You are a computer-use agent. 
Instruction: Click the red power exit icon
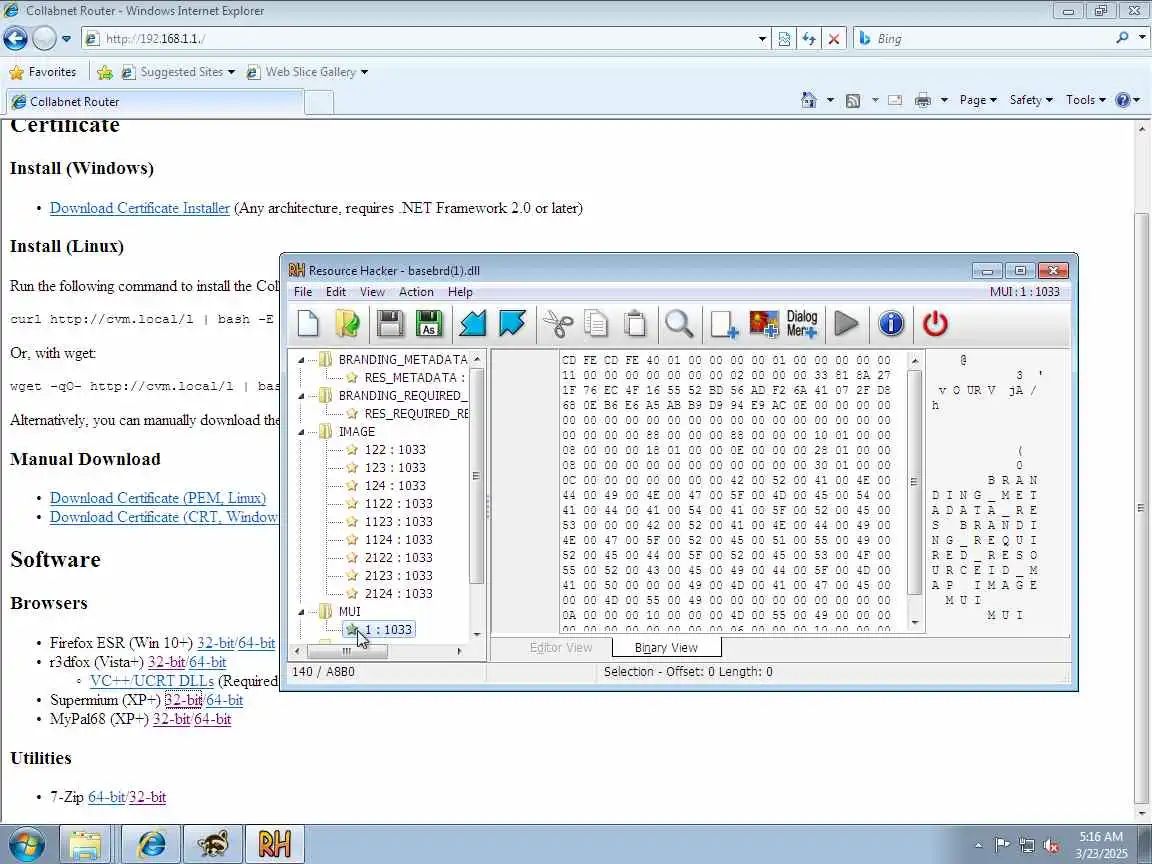pyautogui.click(x=935, y=323)
